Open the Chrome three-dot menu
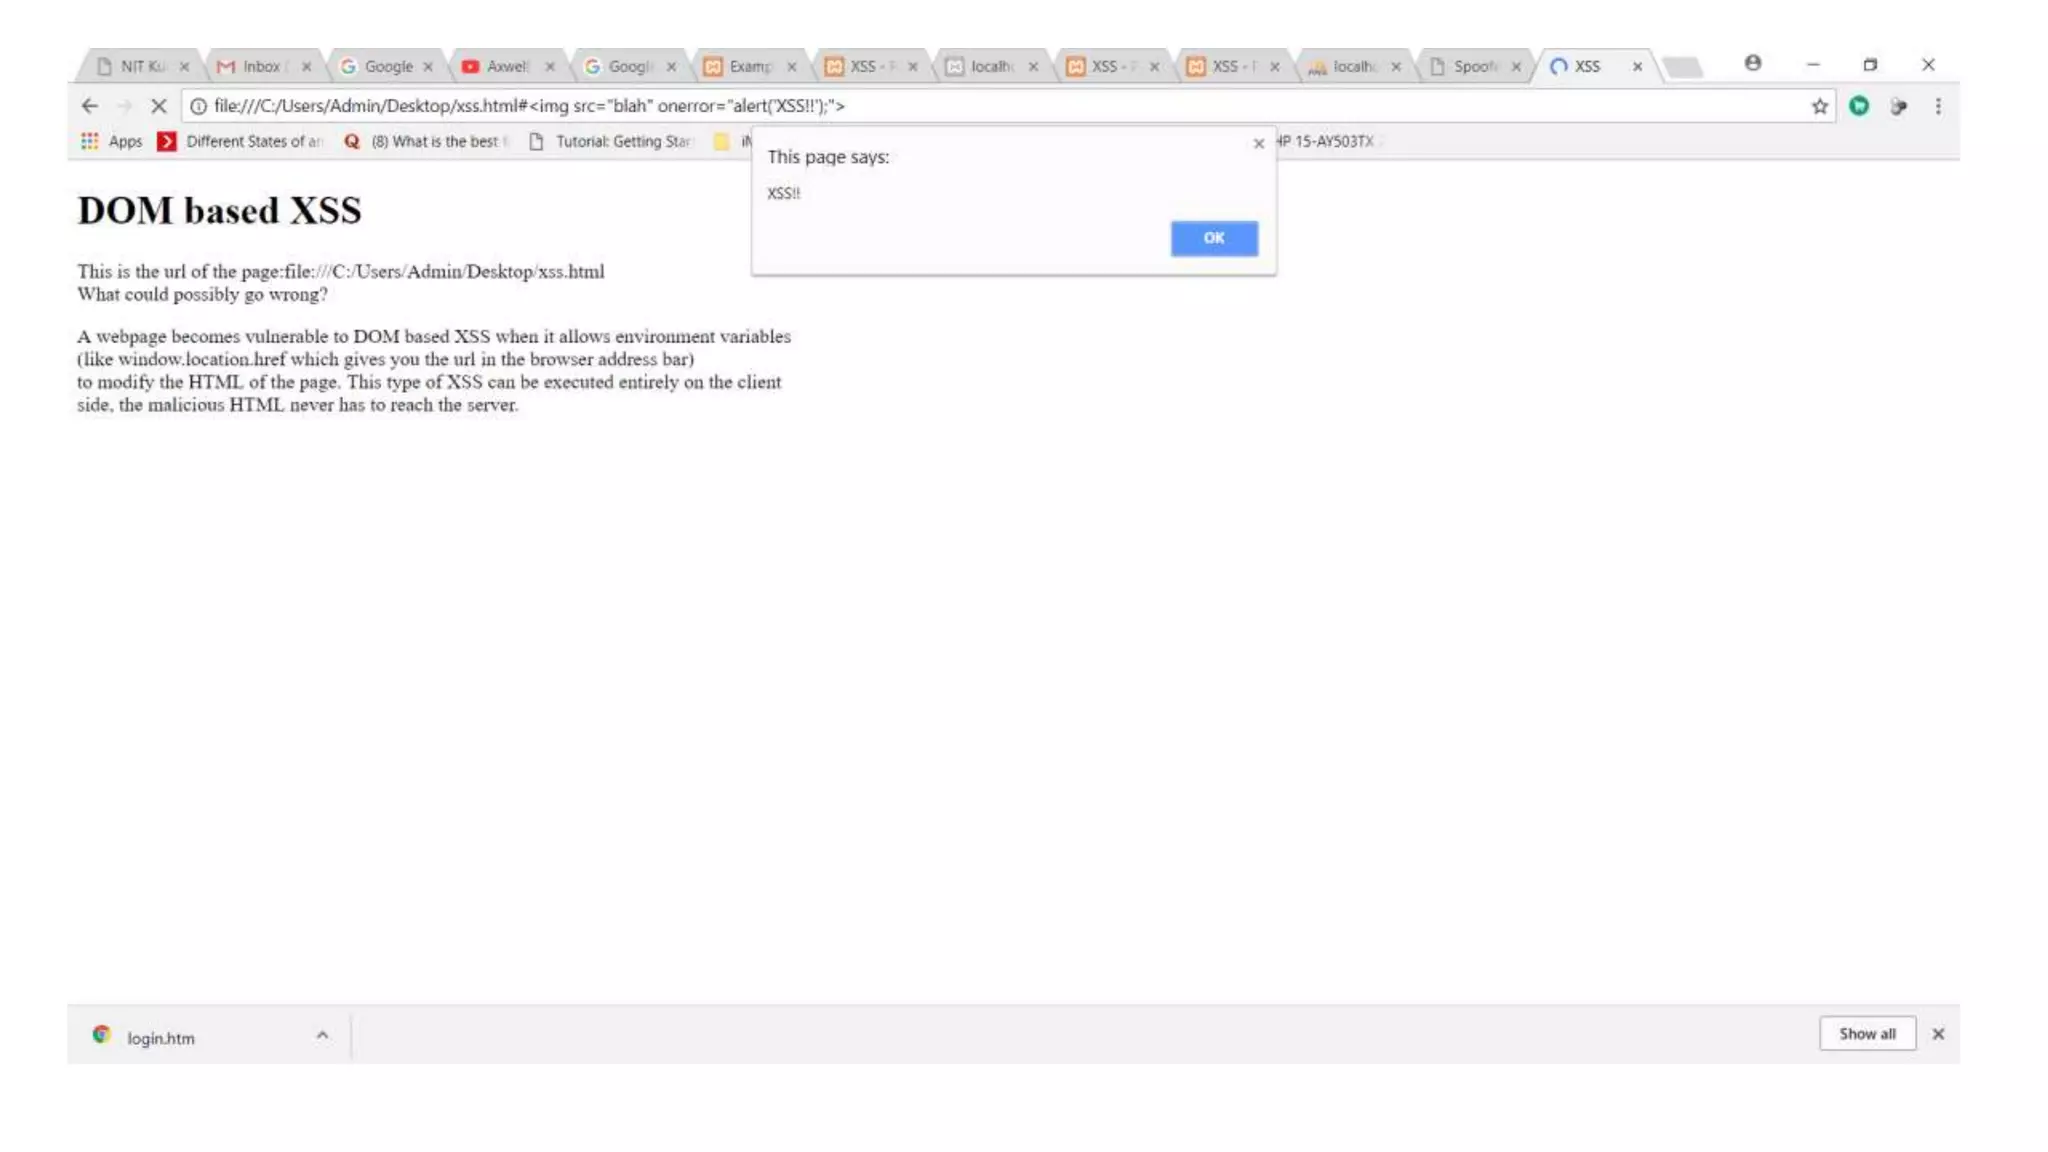The width and height of the screenshot is (2048, 1152). 1938,106
